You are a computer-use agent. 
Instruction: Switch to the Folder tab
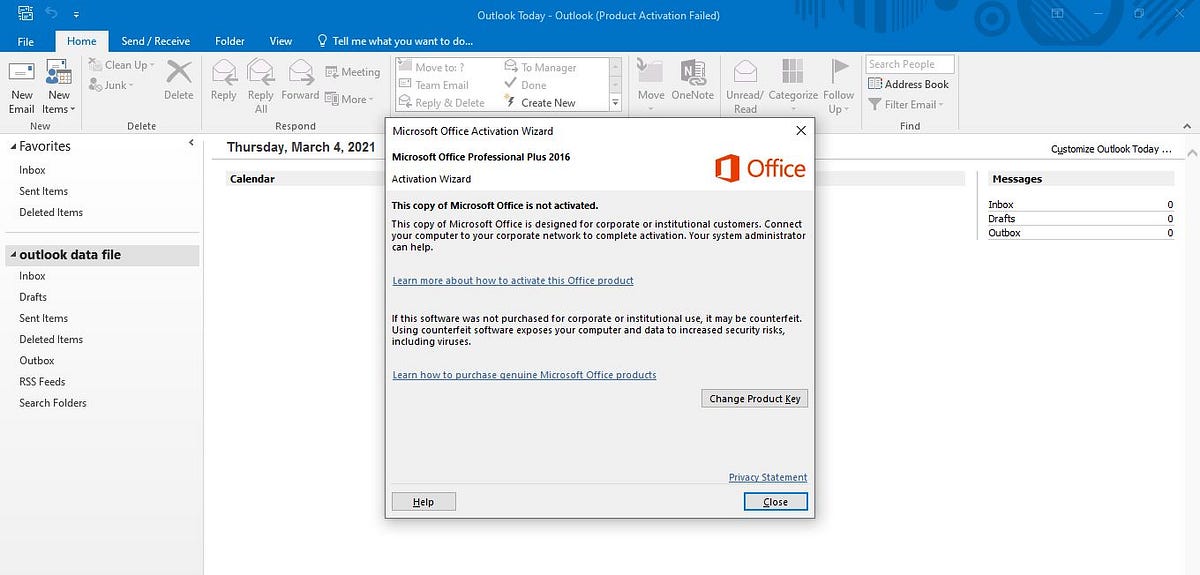[x=230, y=41]
